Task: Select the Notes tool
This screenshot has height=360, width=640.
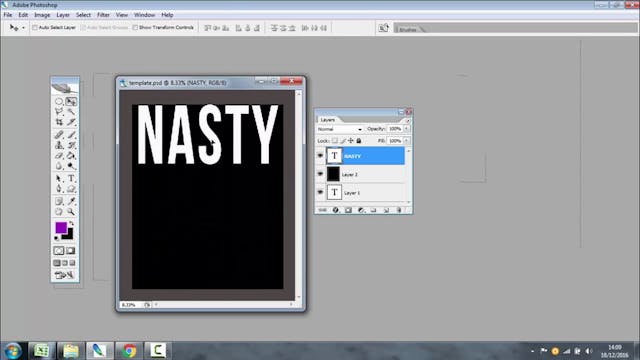Action: pos(59,201)
